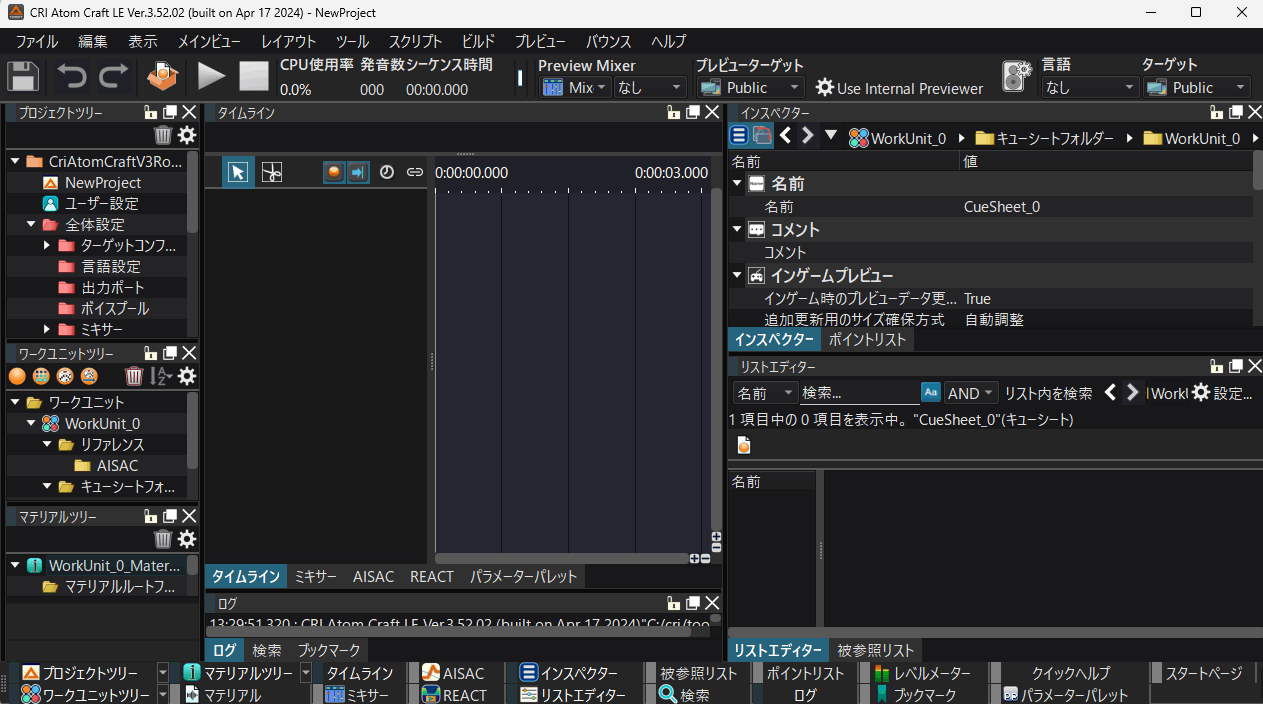Open the スクリプト menu
This screenshot has width=1263, height=704.
point(415,42)
